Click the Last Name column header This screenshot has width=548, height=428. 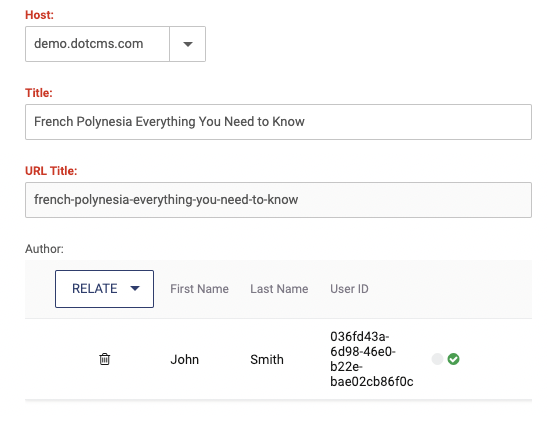tap(279, 289)
